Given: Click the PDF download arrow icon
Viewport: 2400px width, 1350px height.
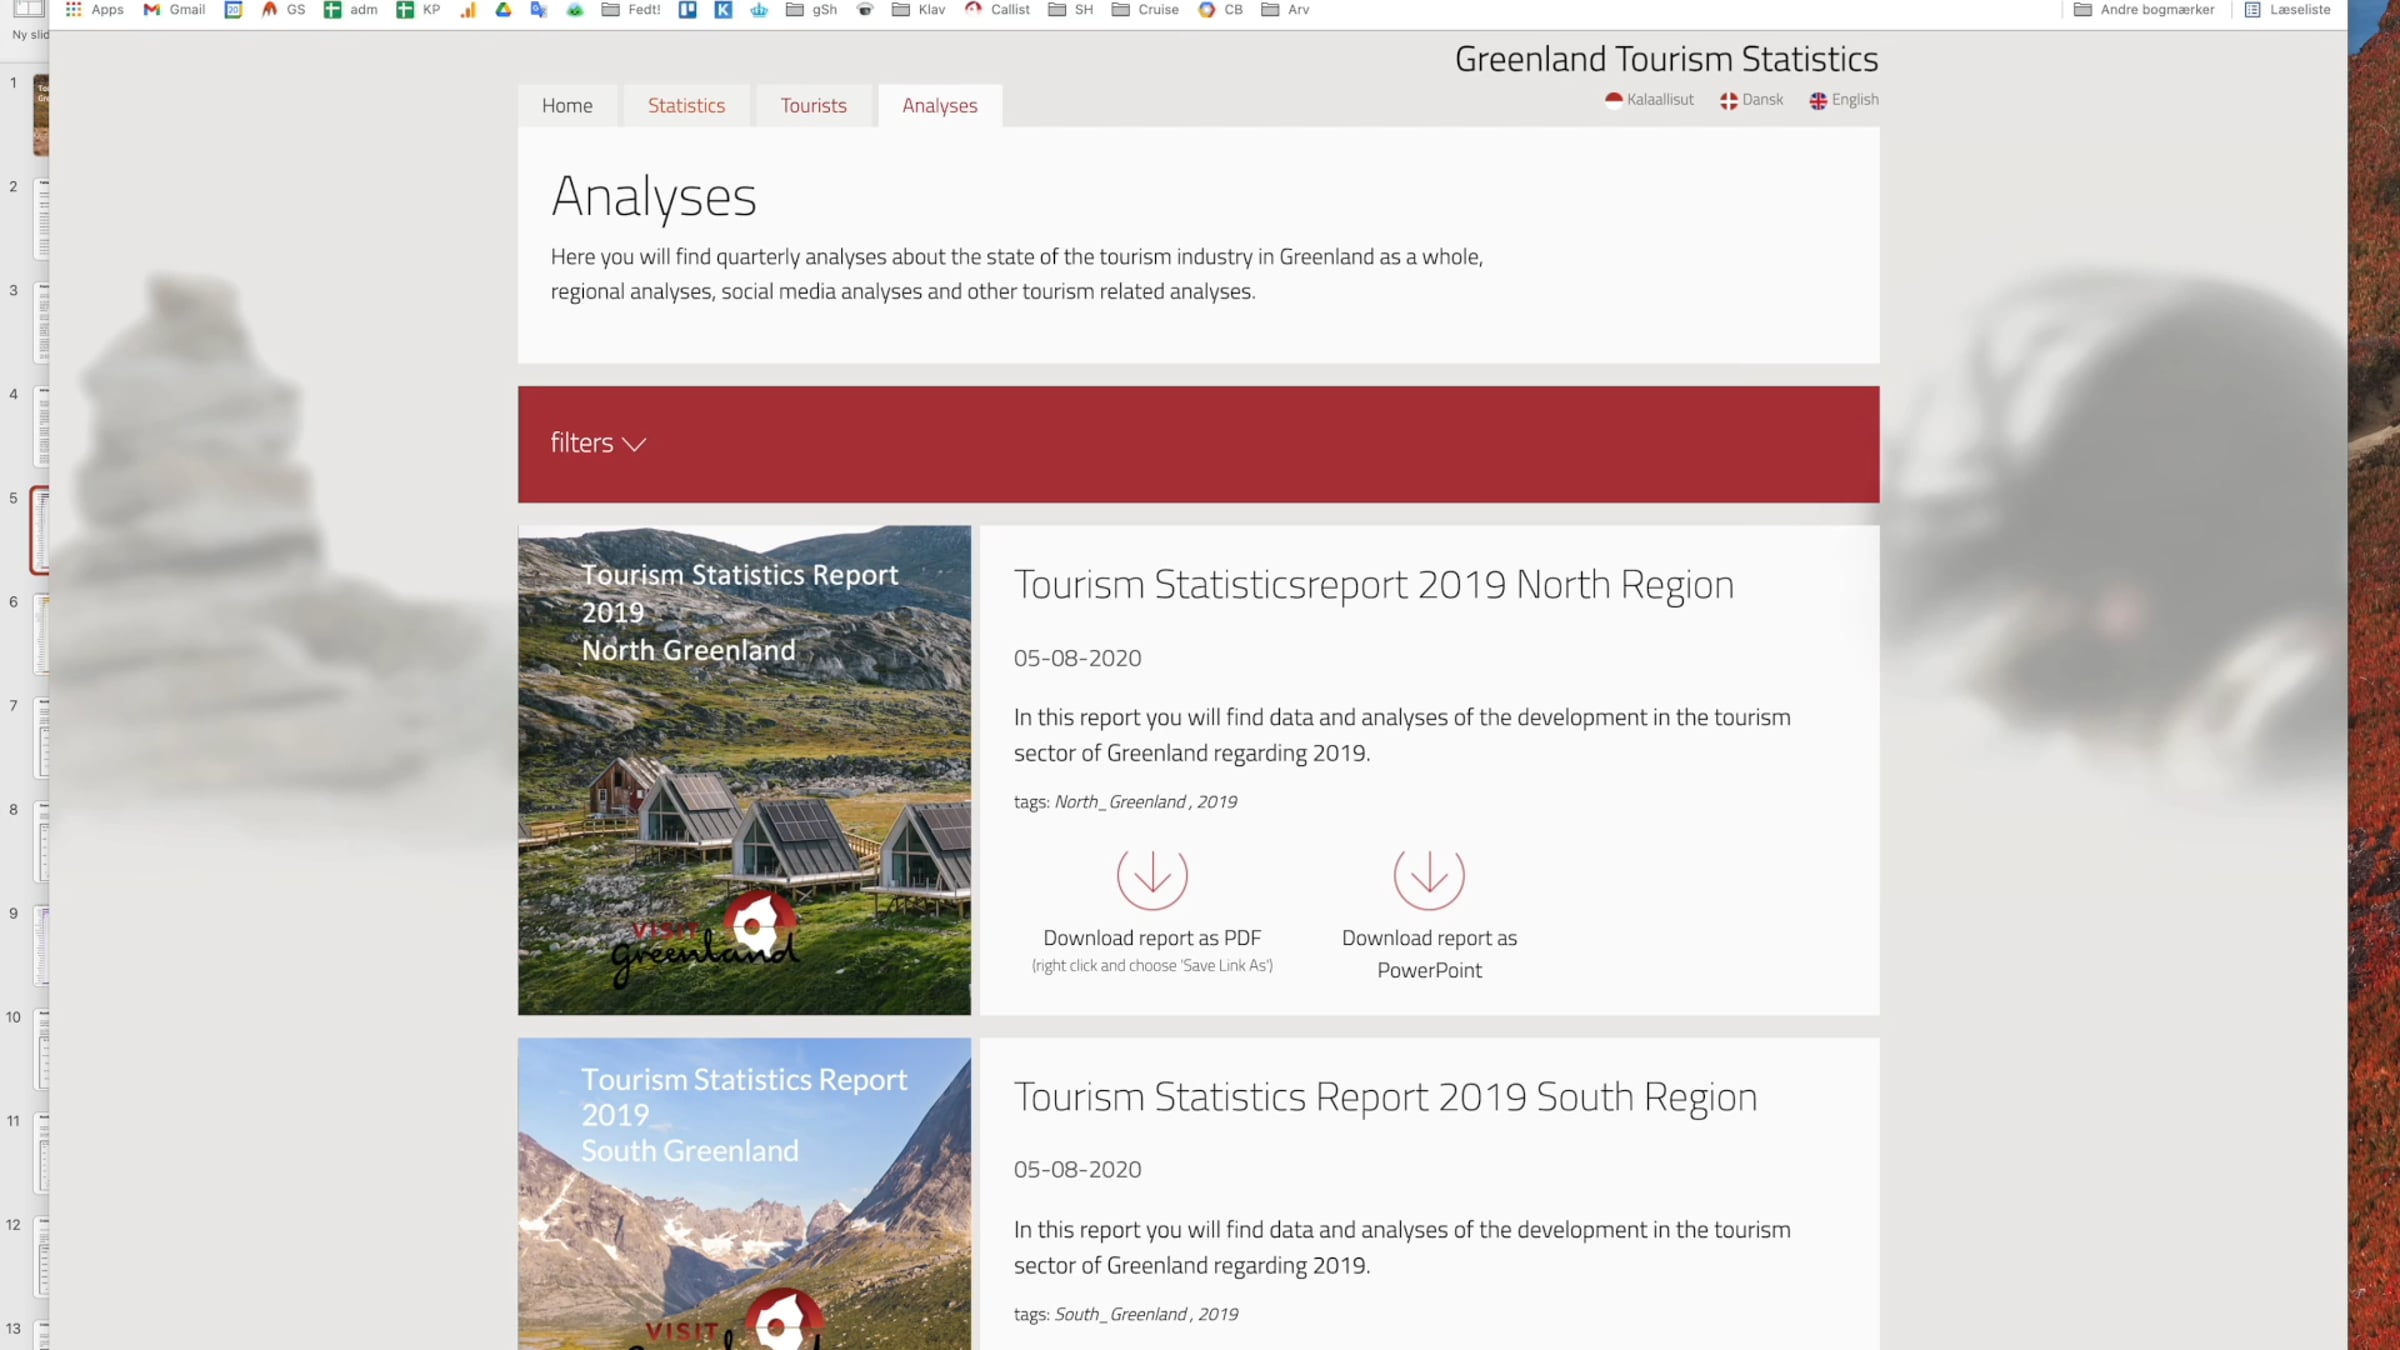Looking at the screenshot, I should [1152, 876].
